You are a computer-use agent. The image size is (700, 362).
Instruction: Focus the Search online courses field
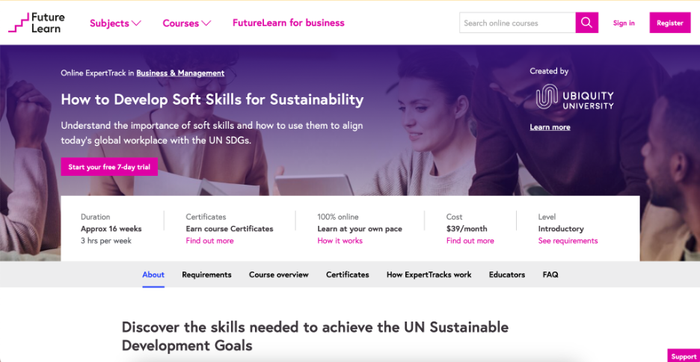click(x=517, y=23)
